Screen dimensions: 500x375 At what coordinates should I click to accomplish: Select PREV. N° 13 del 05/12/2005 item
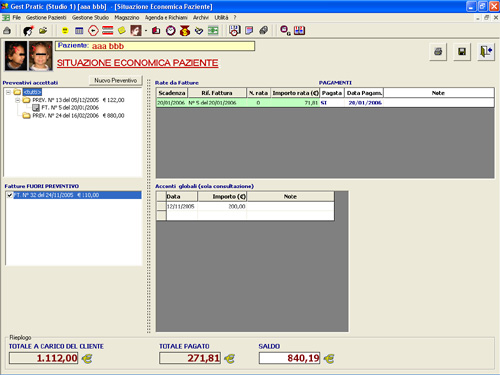[x=78, y=100]
